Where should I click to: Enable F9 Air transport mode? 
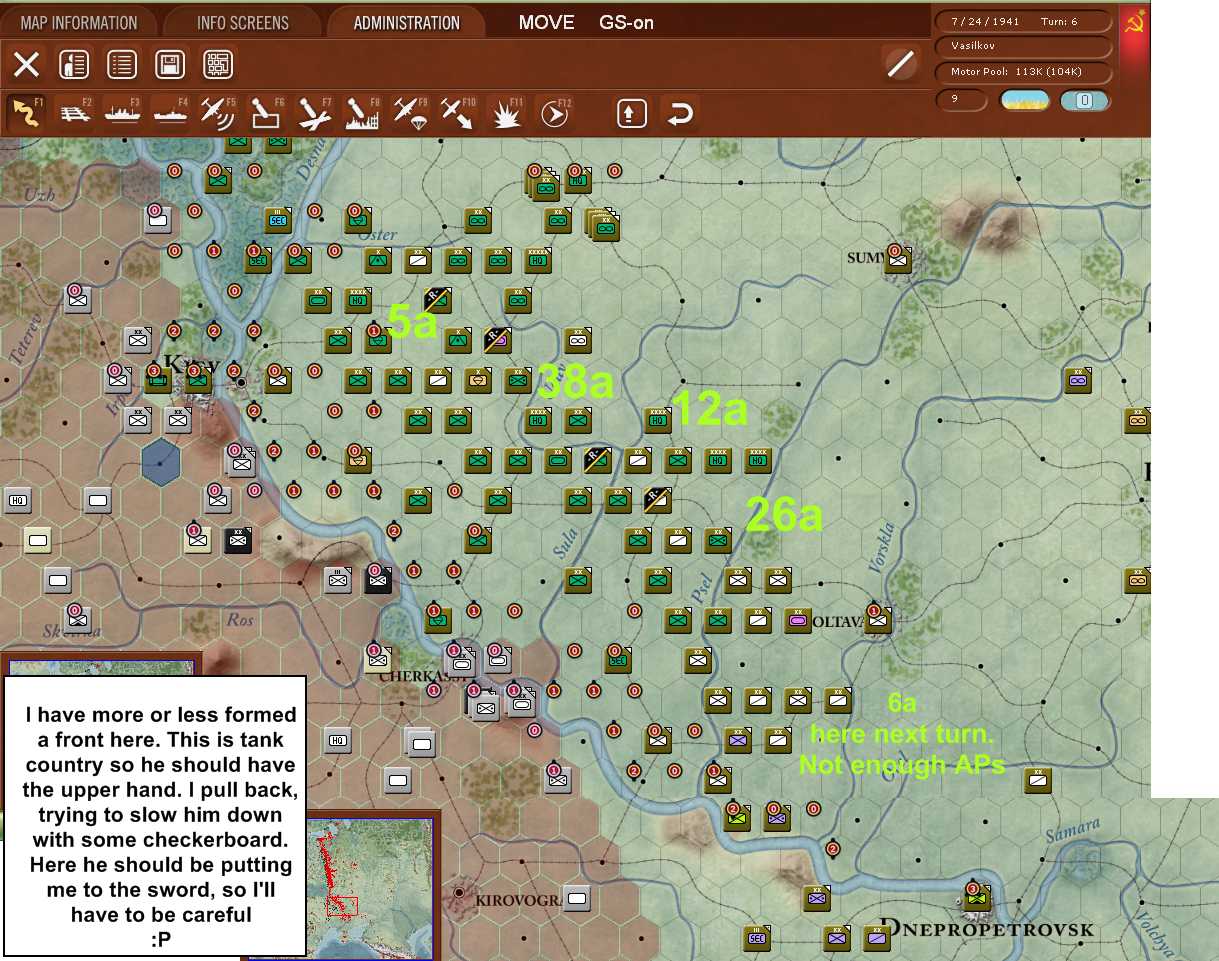tap(412, 113)
